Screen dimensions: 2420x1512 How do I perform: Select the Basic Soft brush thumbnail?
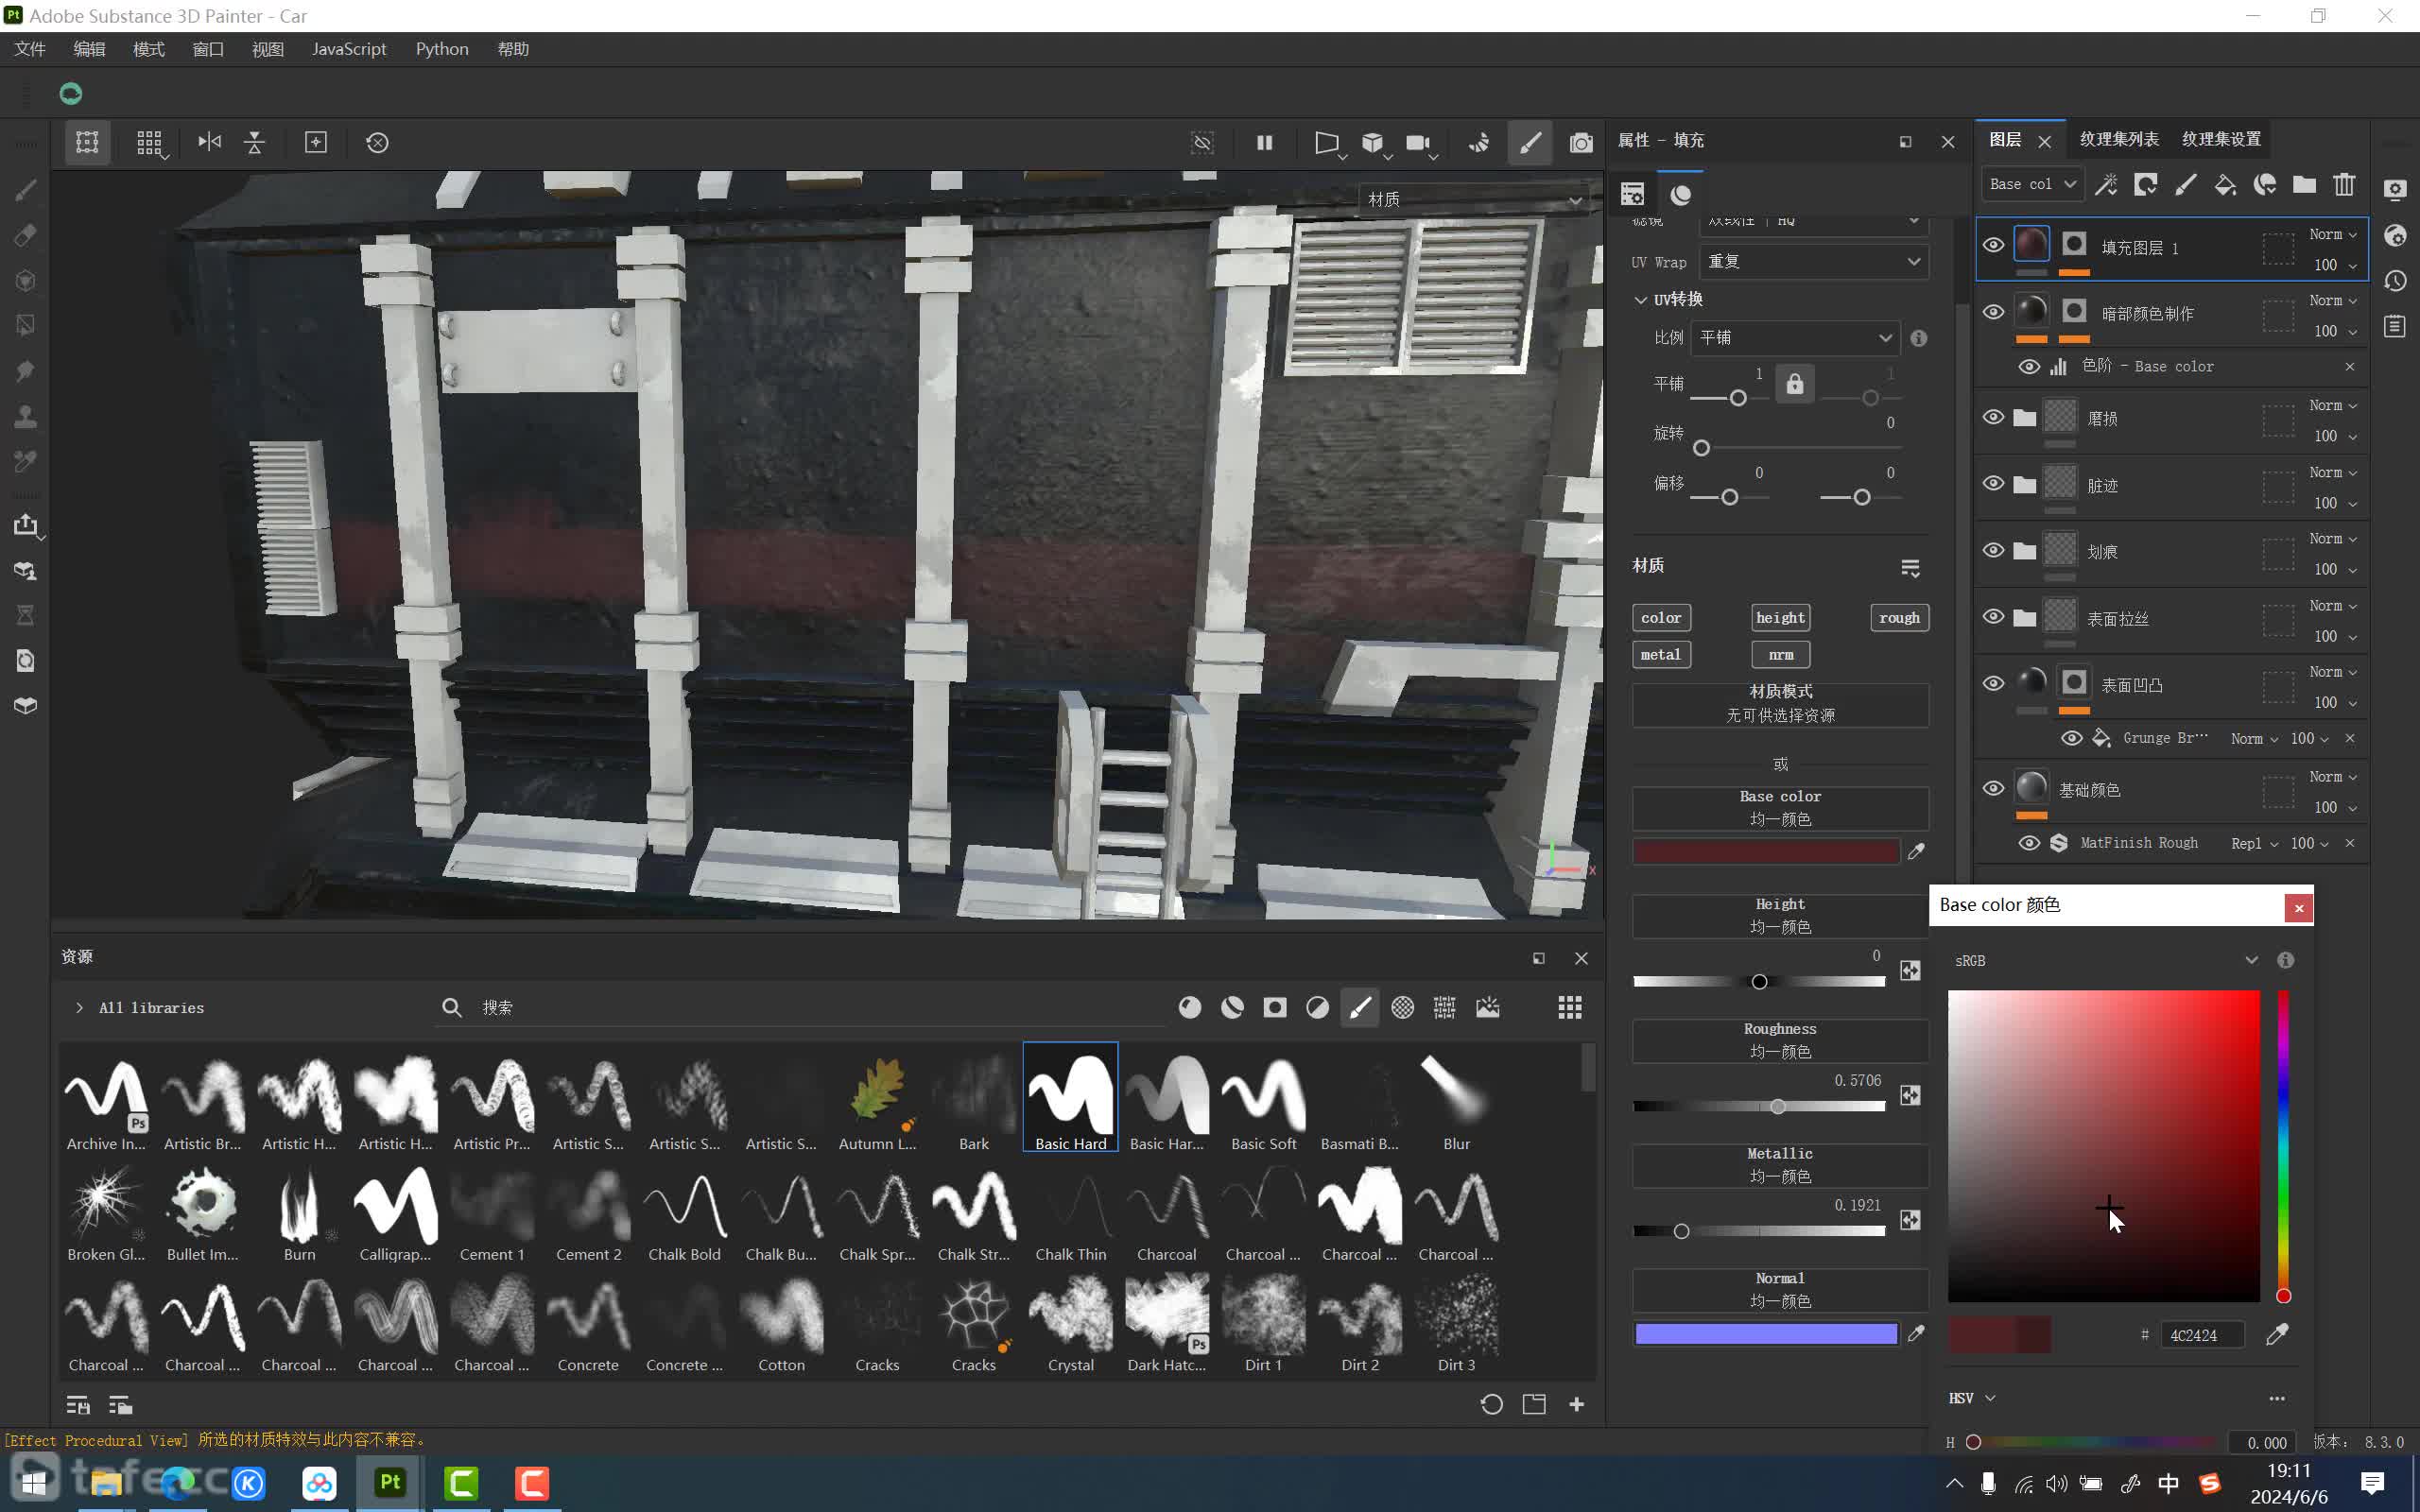1264,1097
